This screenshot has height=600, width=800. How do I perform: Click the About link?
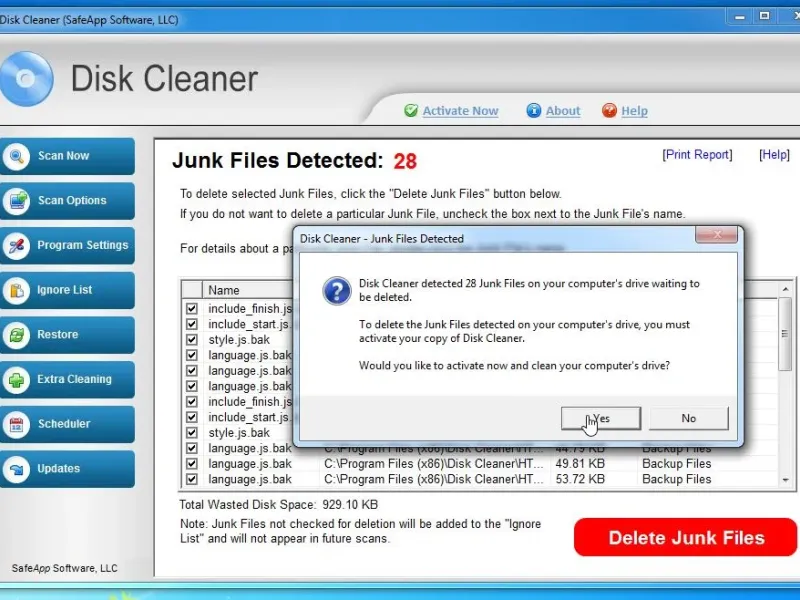(x=563, y=111)
